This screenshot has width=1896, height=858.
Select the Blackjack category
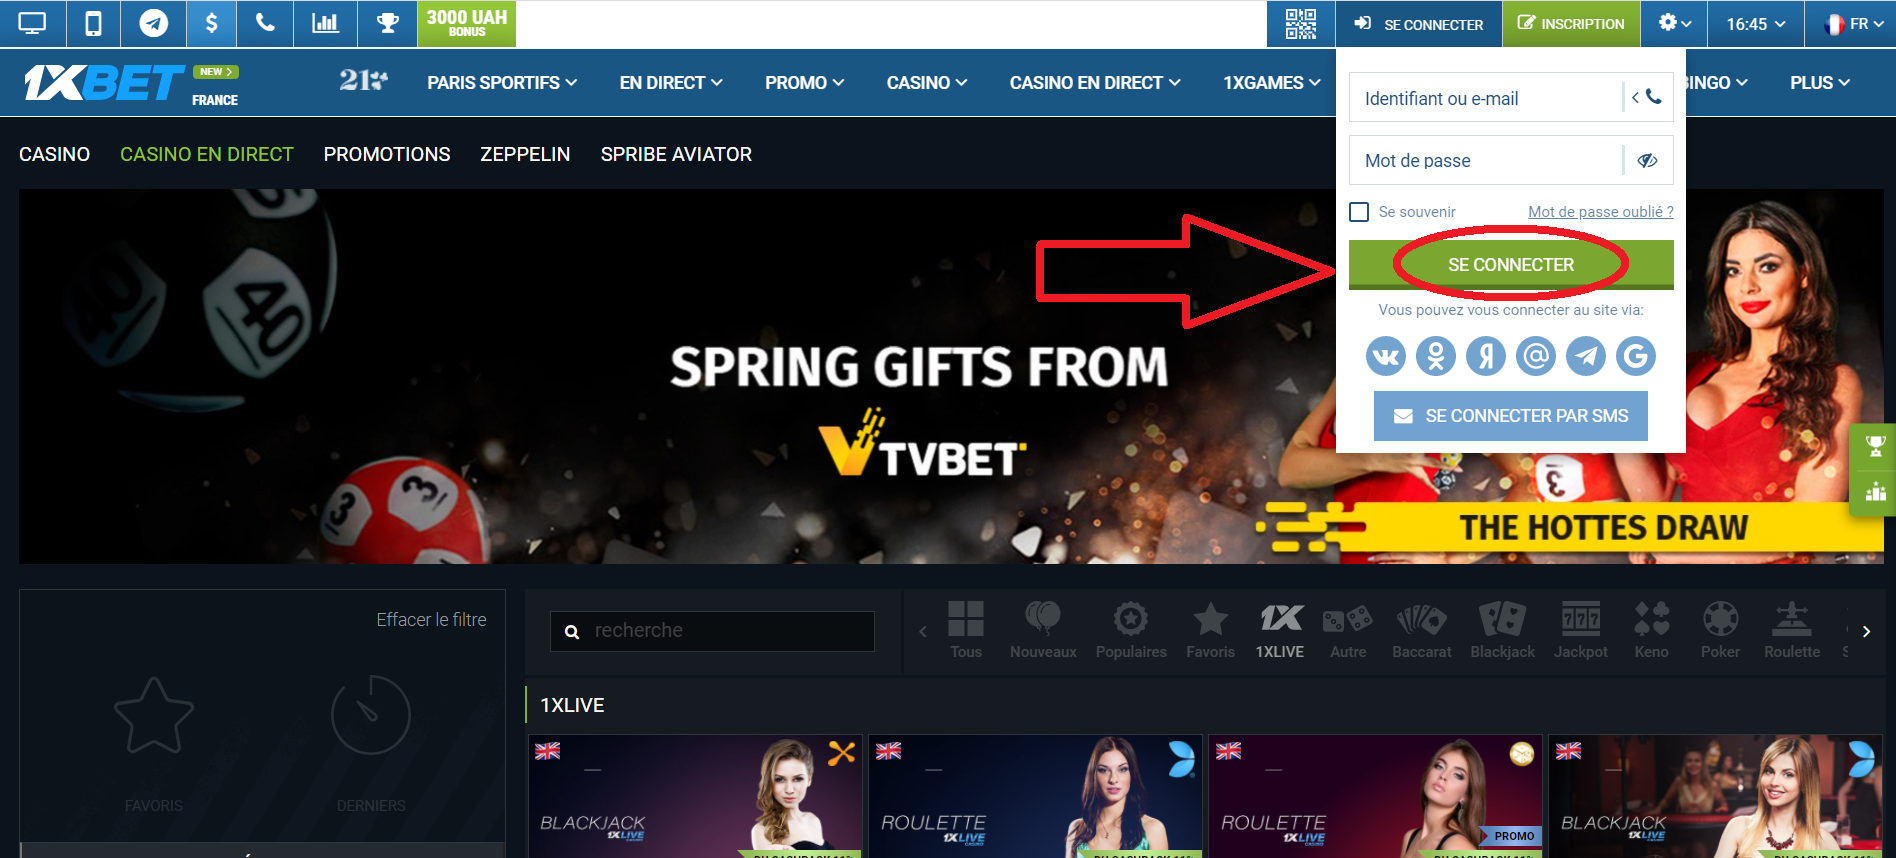point(1502,630)
